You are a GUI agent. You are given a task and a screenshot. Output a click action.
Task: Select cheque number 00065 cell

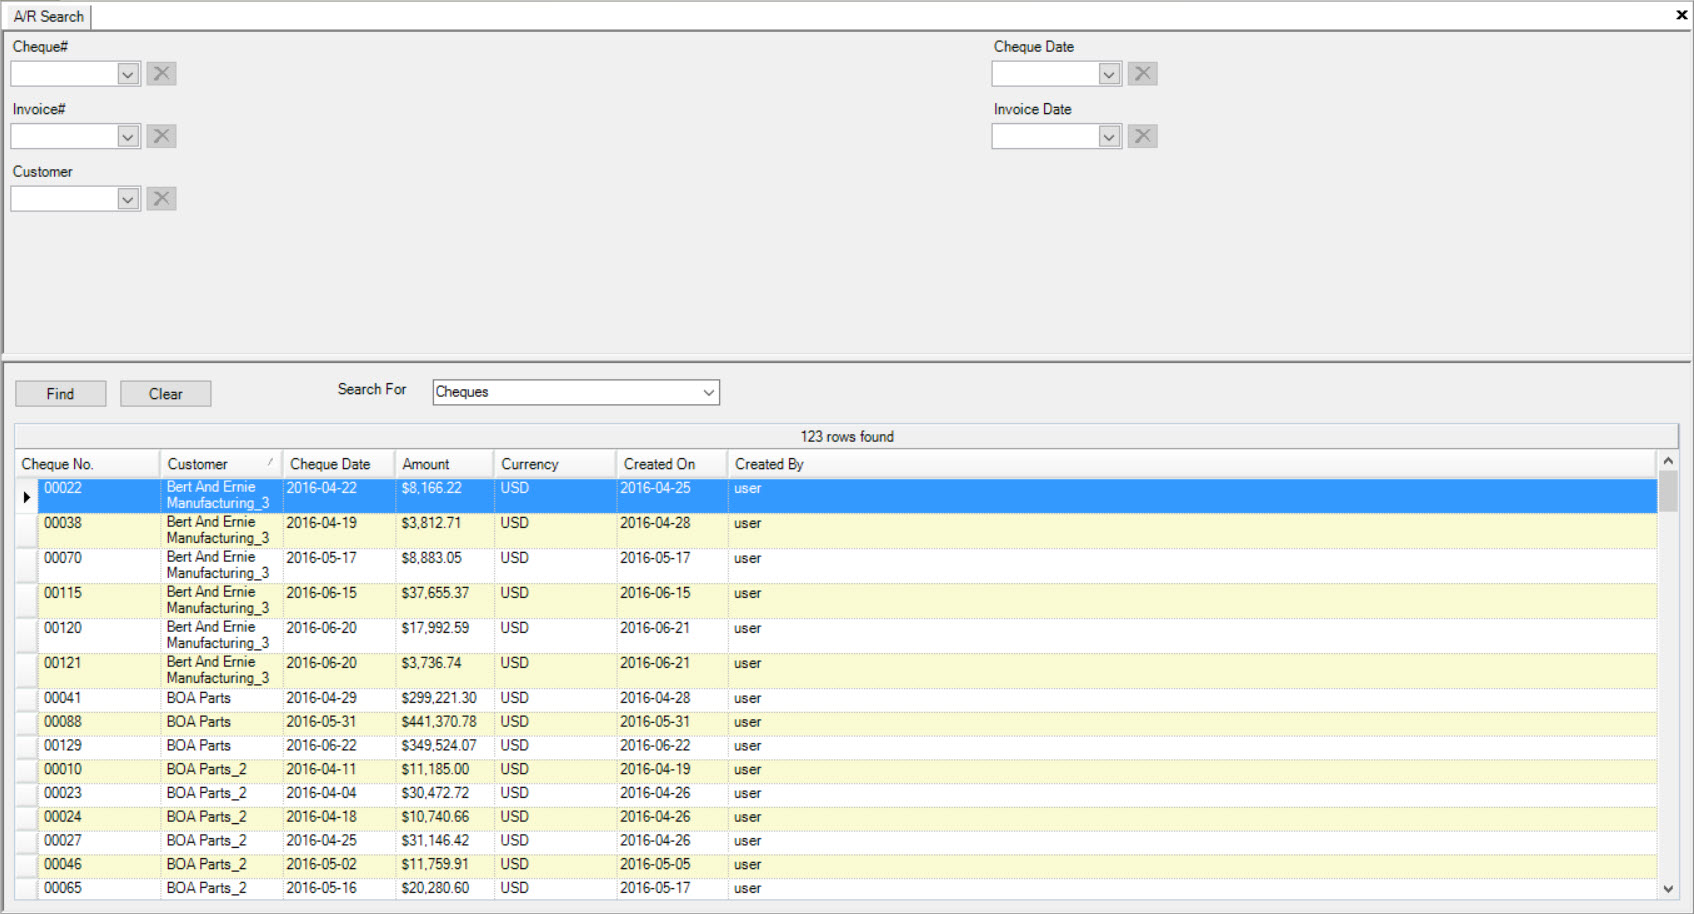(x=99, y=888)
